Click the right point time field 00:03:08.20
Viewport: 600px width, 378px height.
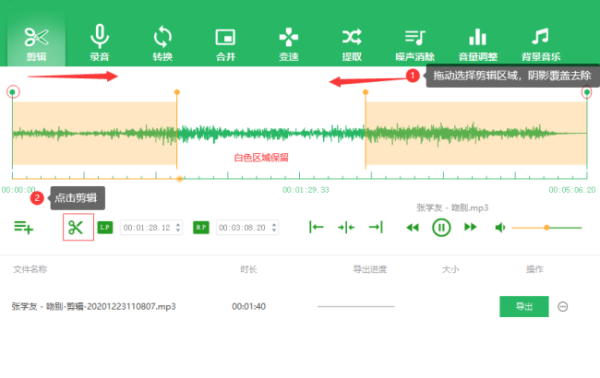(243, 228)
